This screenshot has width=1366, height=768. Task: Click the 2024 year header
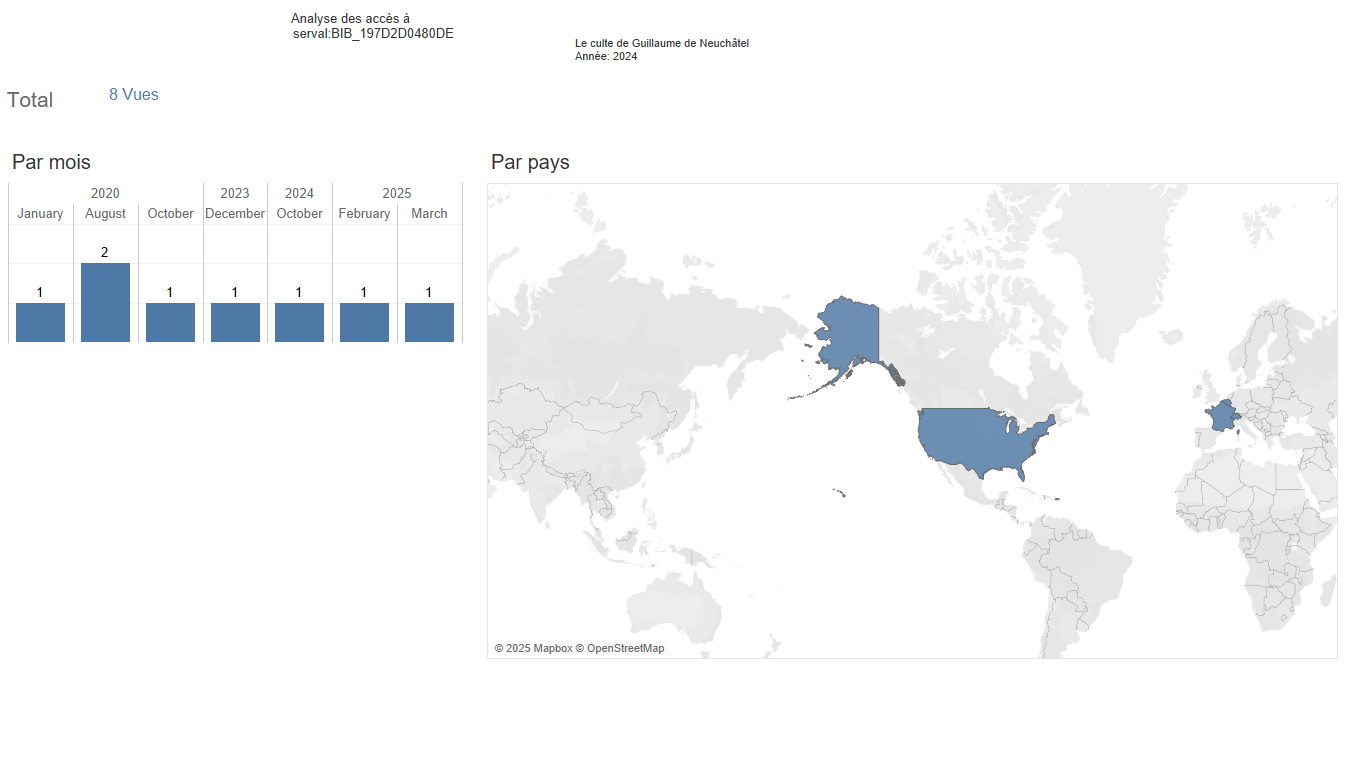tap(299, 193)
